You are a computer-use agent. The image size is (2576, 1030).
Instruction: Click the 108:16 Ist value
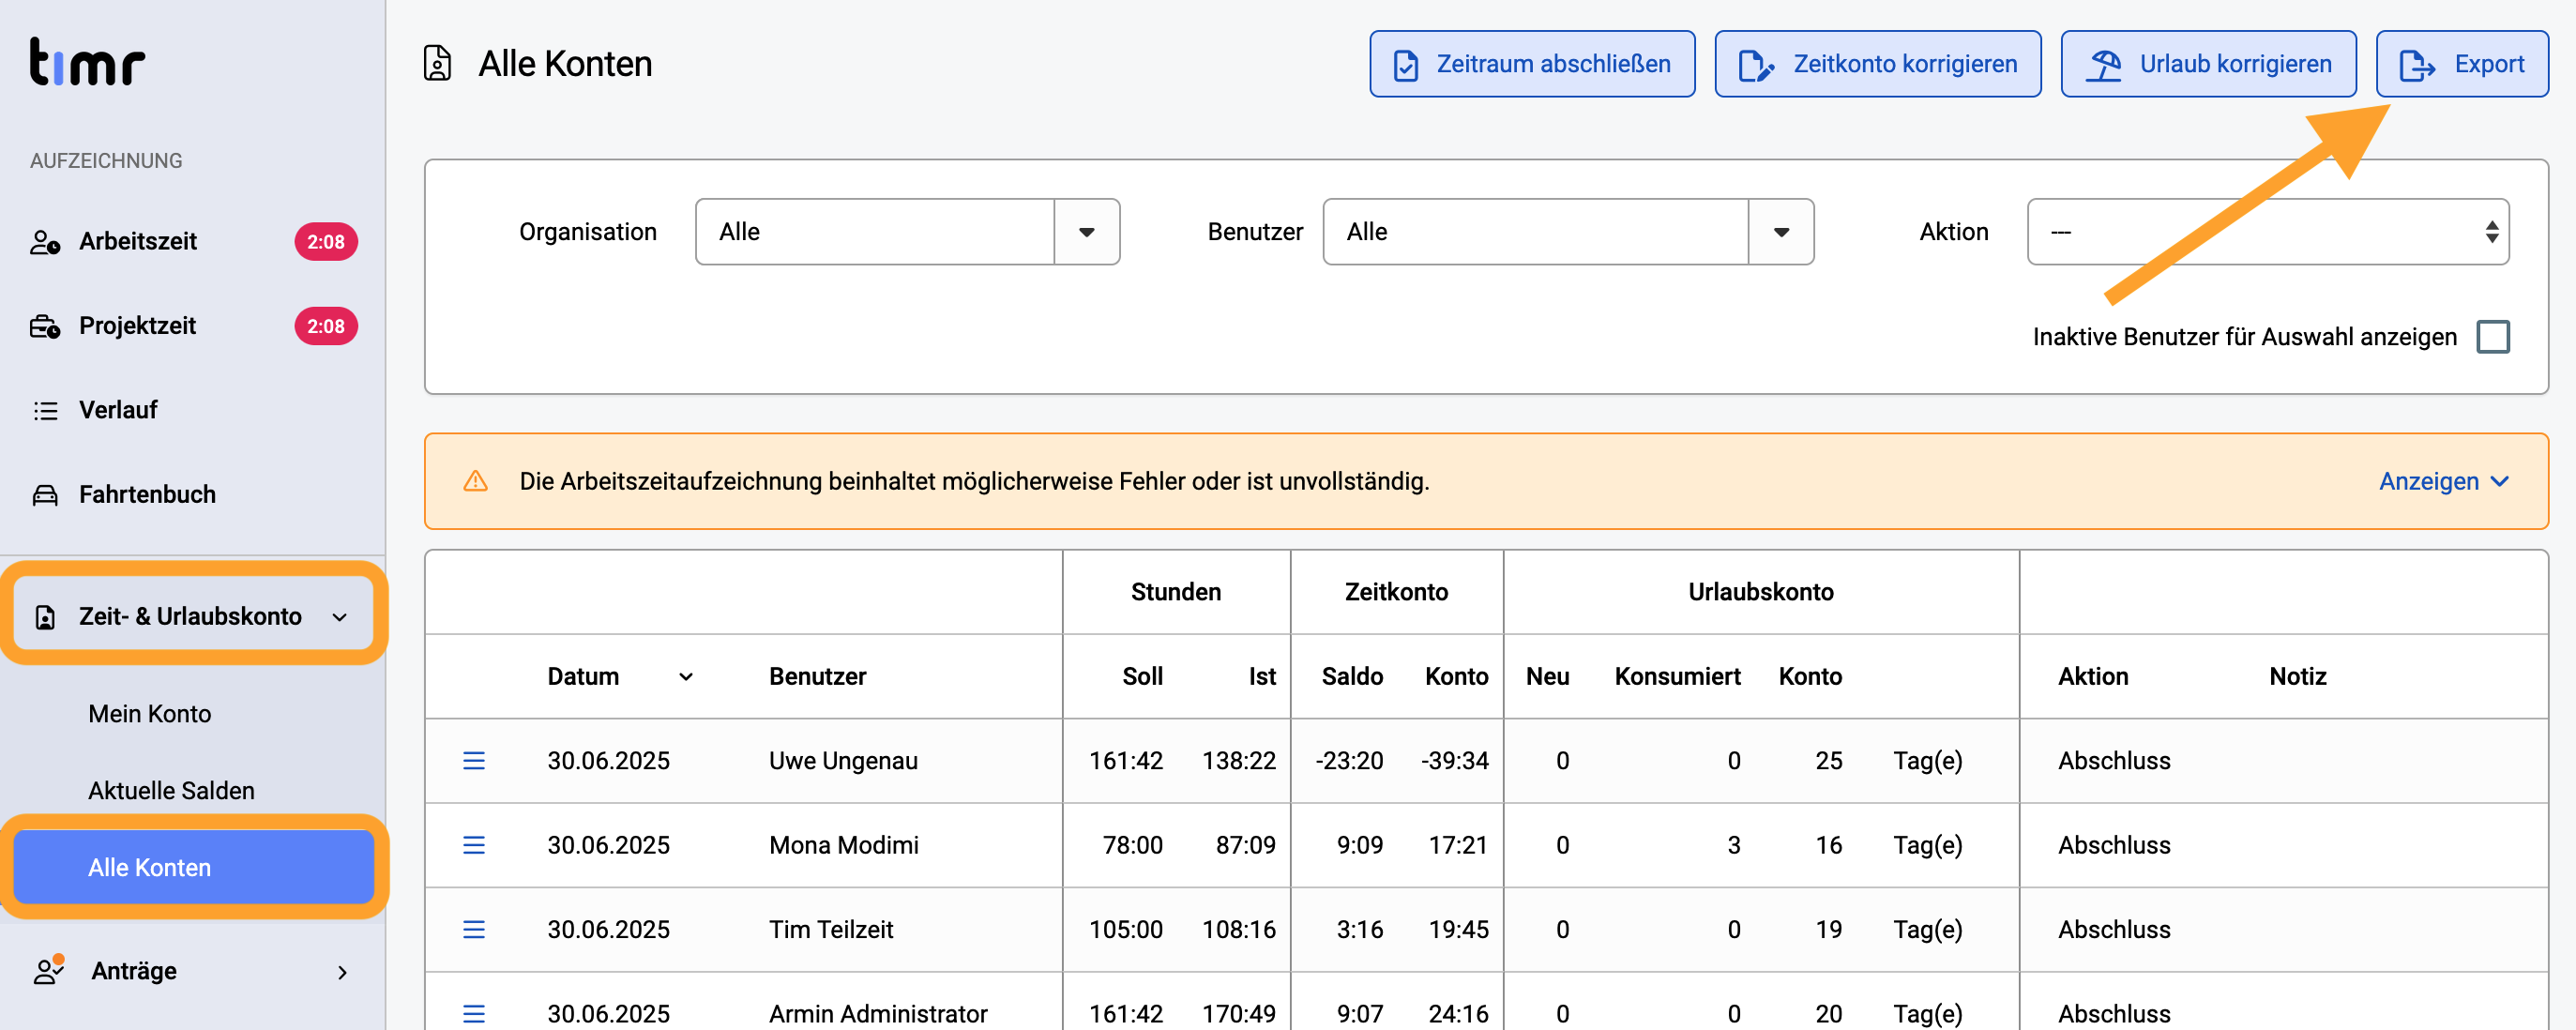[1238, 930]
